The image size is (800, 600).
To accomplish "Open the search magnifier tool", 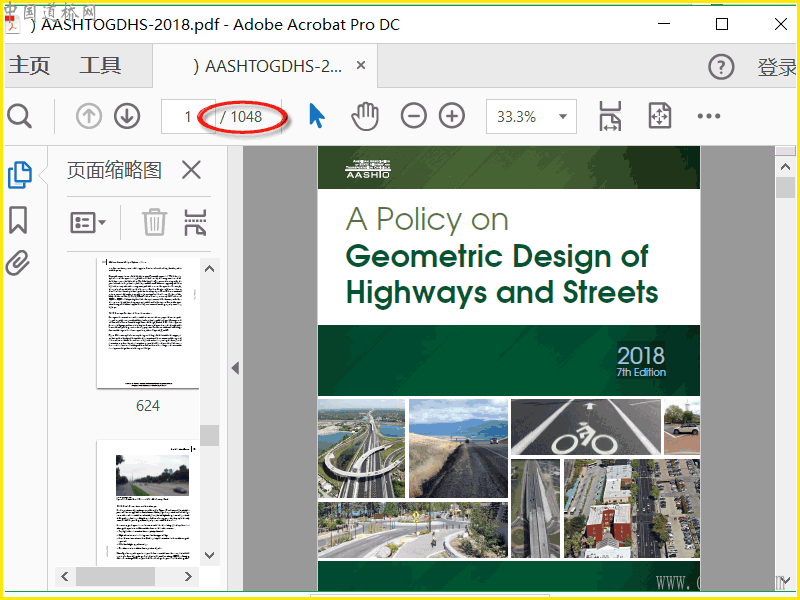I will 20,117.
